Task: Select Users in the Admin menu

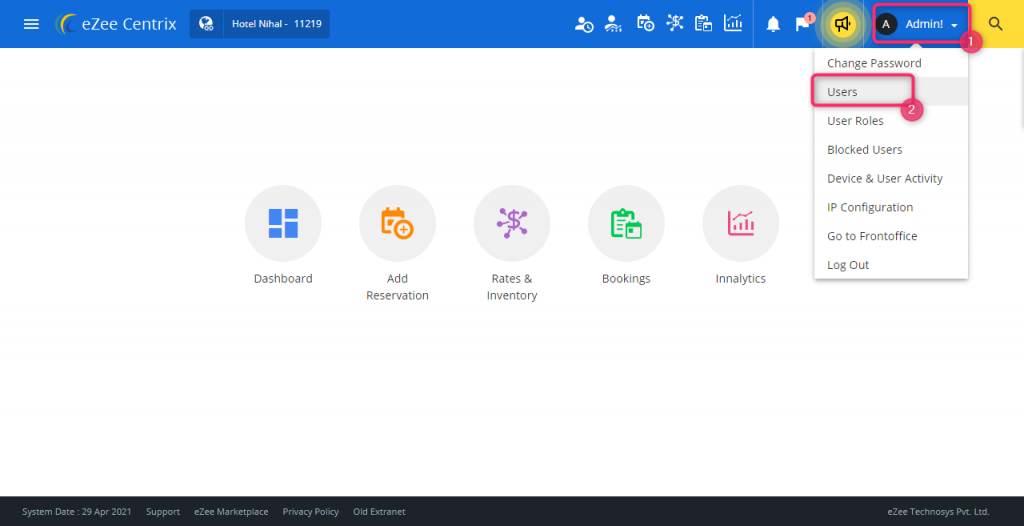Action: (891, 92)
